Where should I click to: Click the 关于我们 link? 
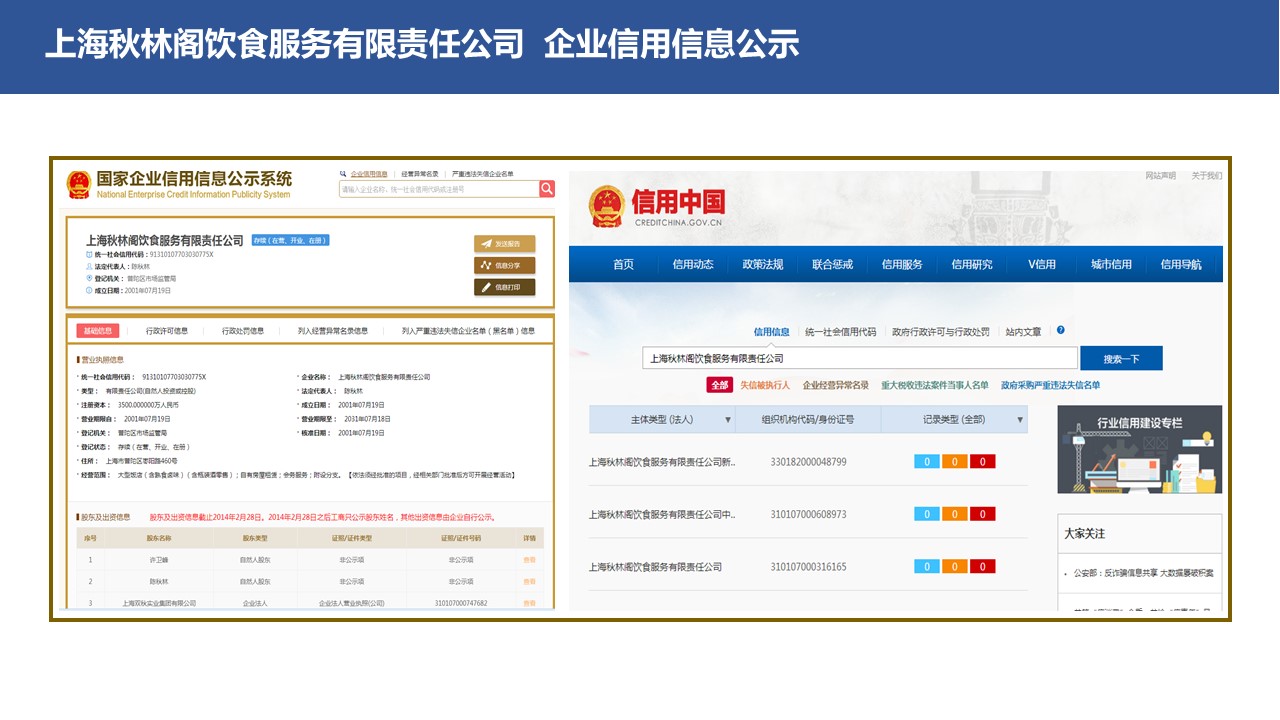point(1207,176)
